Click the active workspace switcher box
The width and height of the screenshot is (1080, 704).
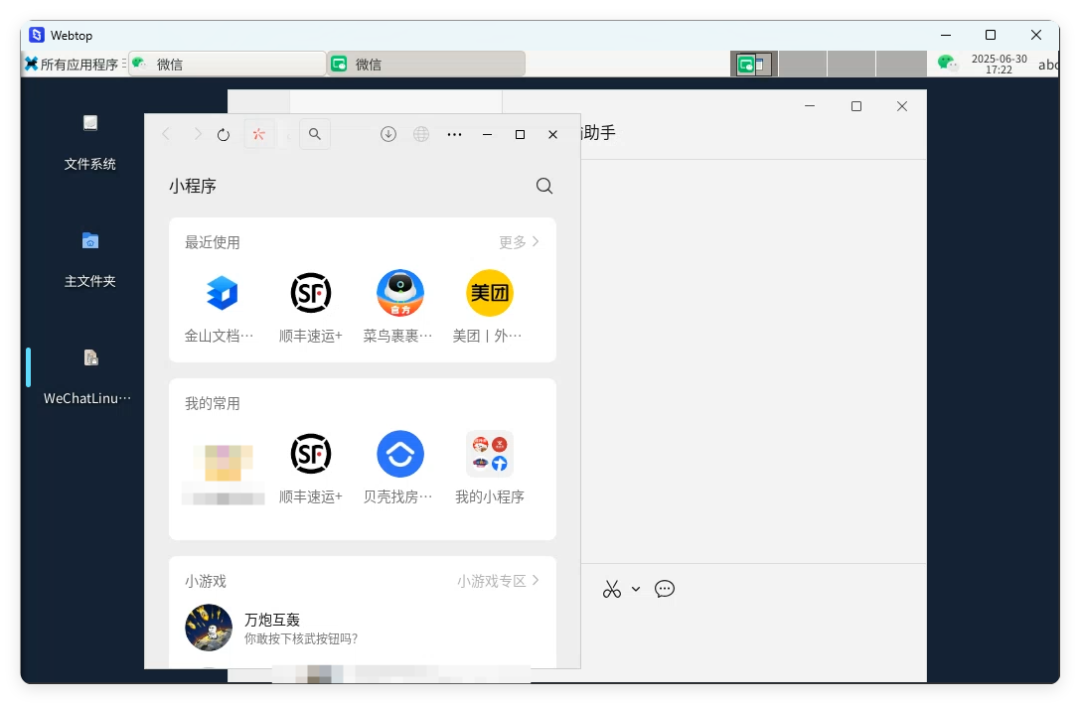click(754, 64)
